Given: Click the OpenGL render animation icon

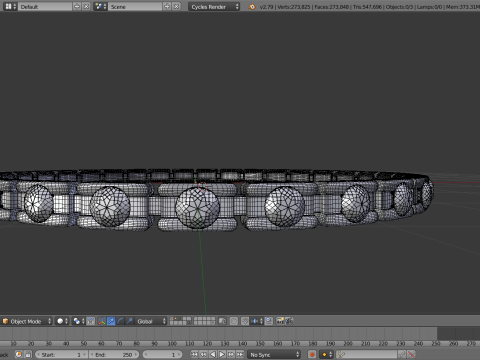Looking at the screenshot, I should click(289, 321).
